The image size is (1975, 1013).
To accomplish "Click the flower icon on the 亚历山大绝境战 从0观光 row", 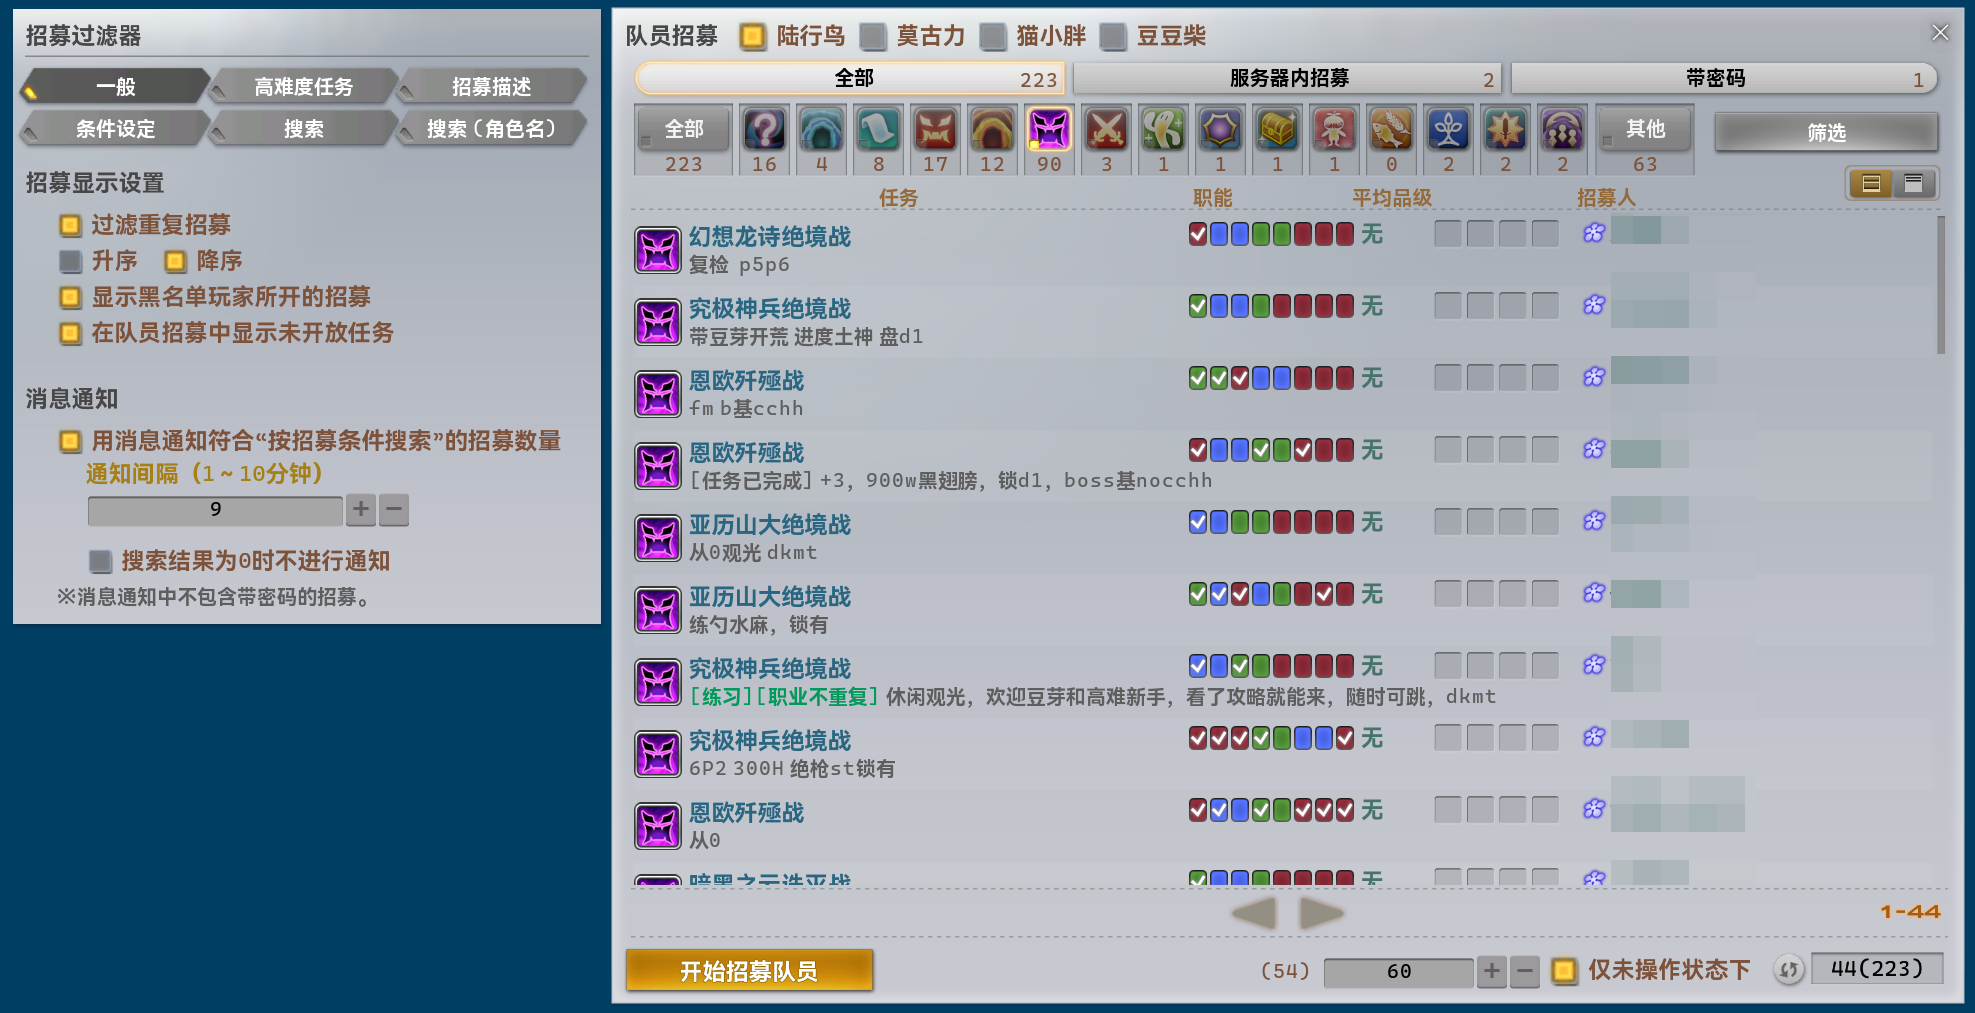I will (1594, 521).
